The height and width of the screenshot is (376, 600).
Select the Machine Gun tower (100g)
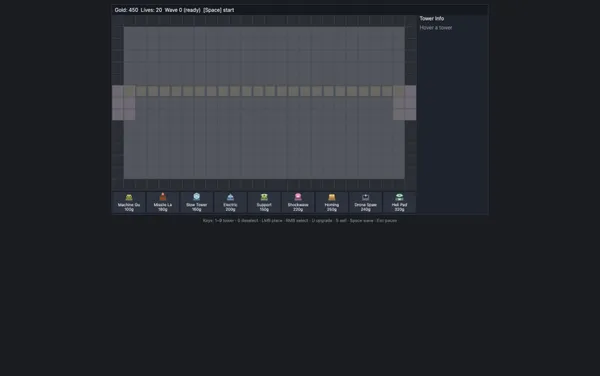[129, 202]
